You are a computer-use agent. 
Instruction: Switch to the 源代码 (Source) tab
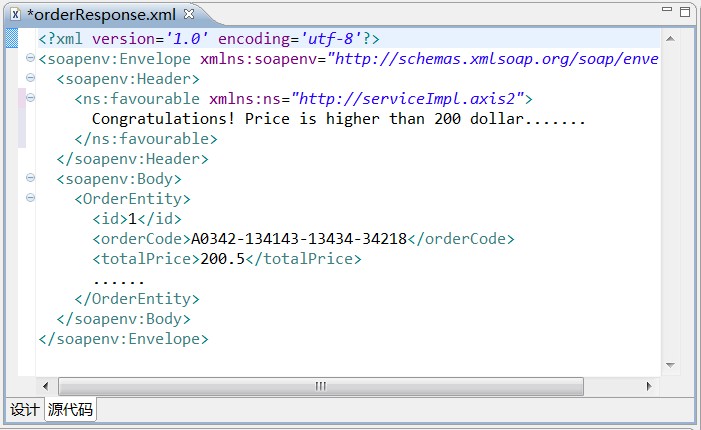(x=70, y=409)
